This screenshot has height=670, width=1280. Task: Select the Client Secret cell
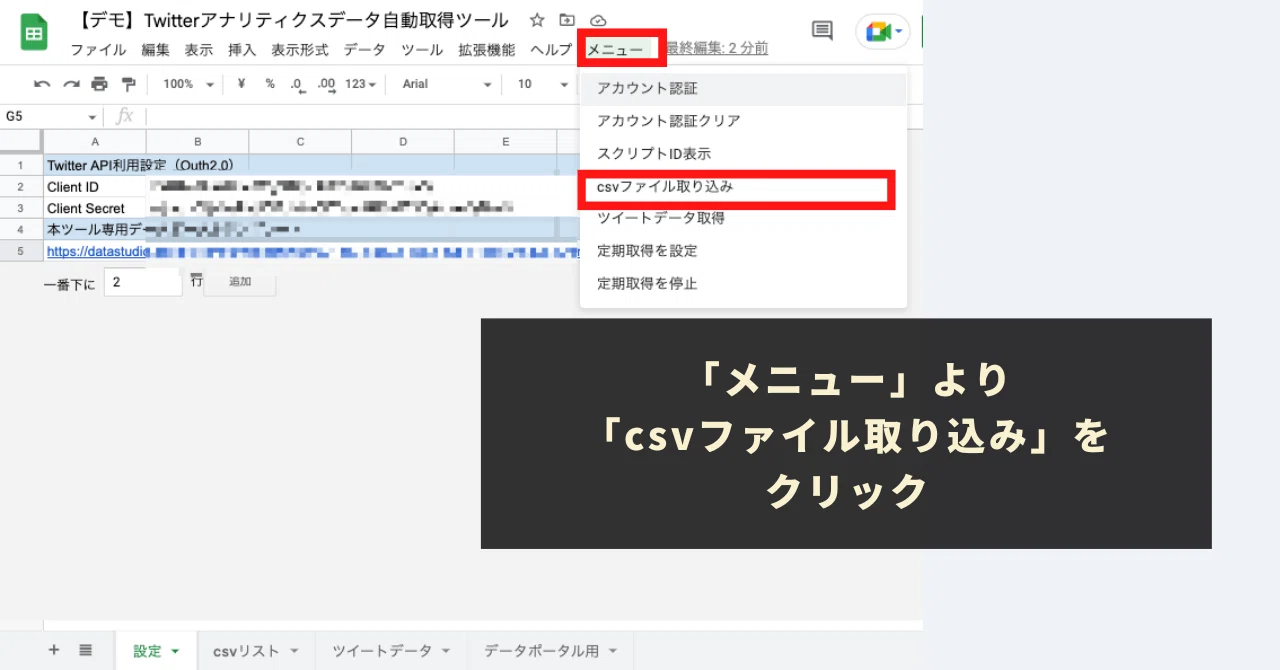(x=95, y=209)
